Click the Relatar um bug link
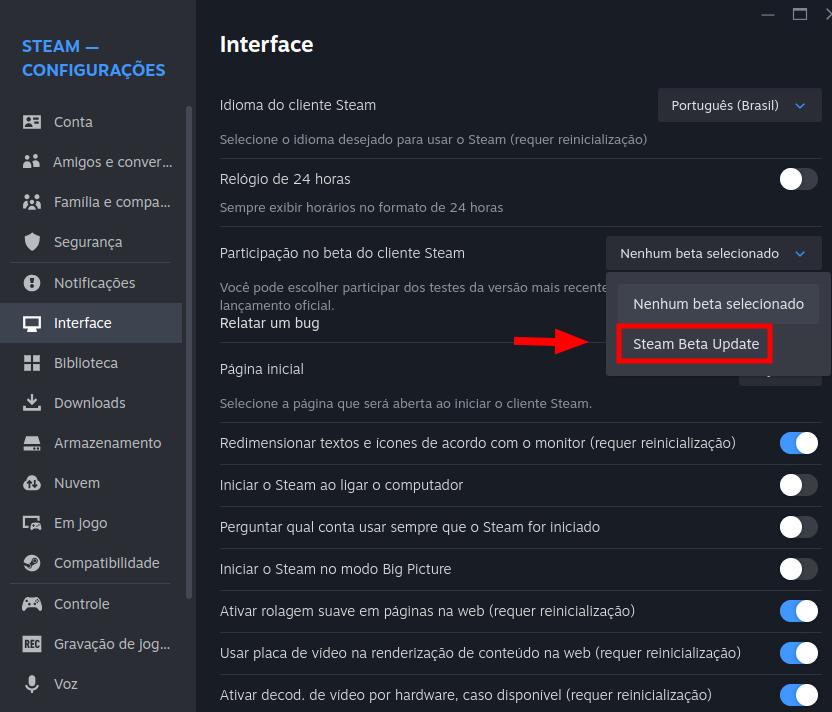832x712 pixels. click(x=270, y=323)
